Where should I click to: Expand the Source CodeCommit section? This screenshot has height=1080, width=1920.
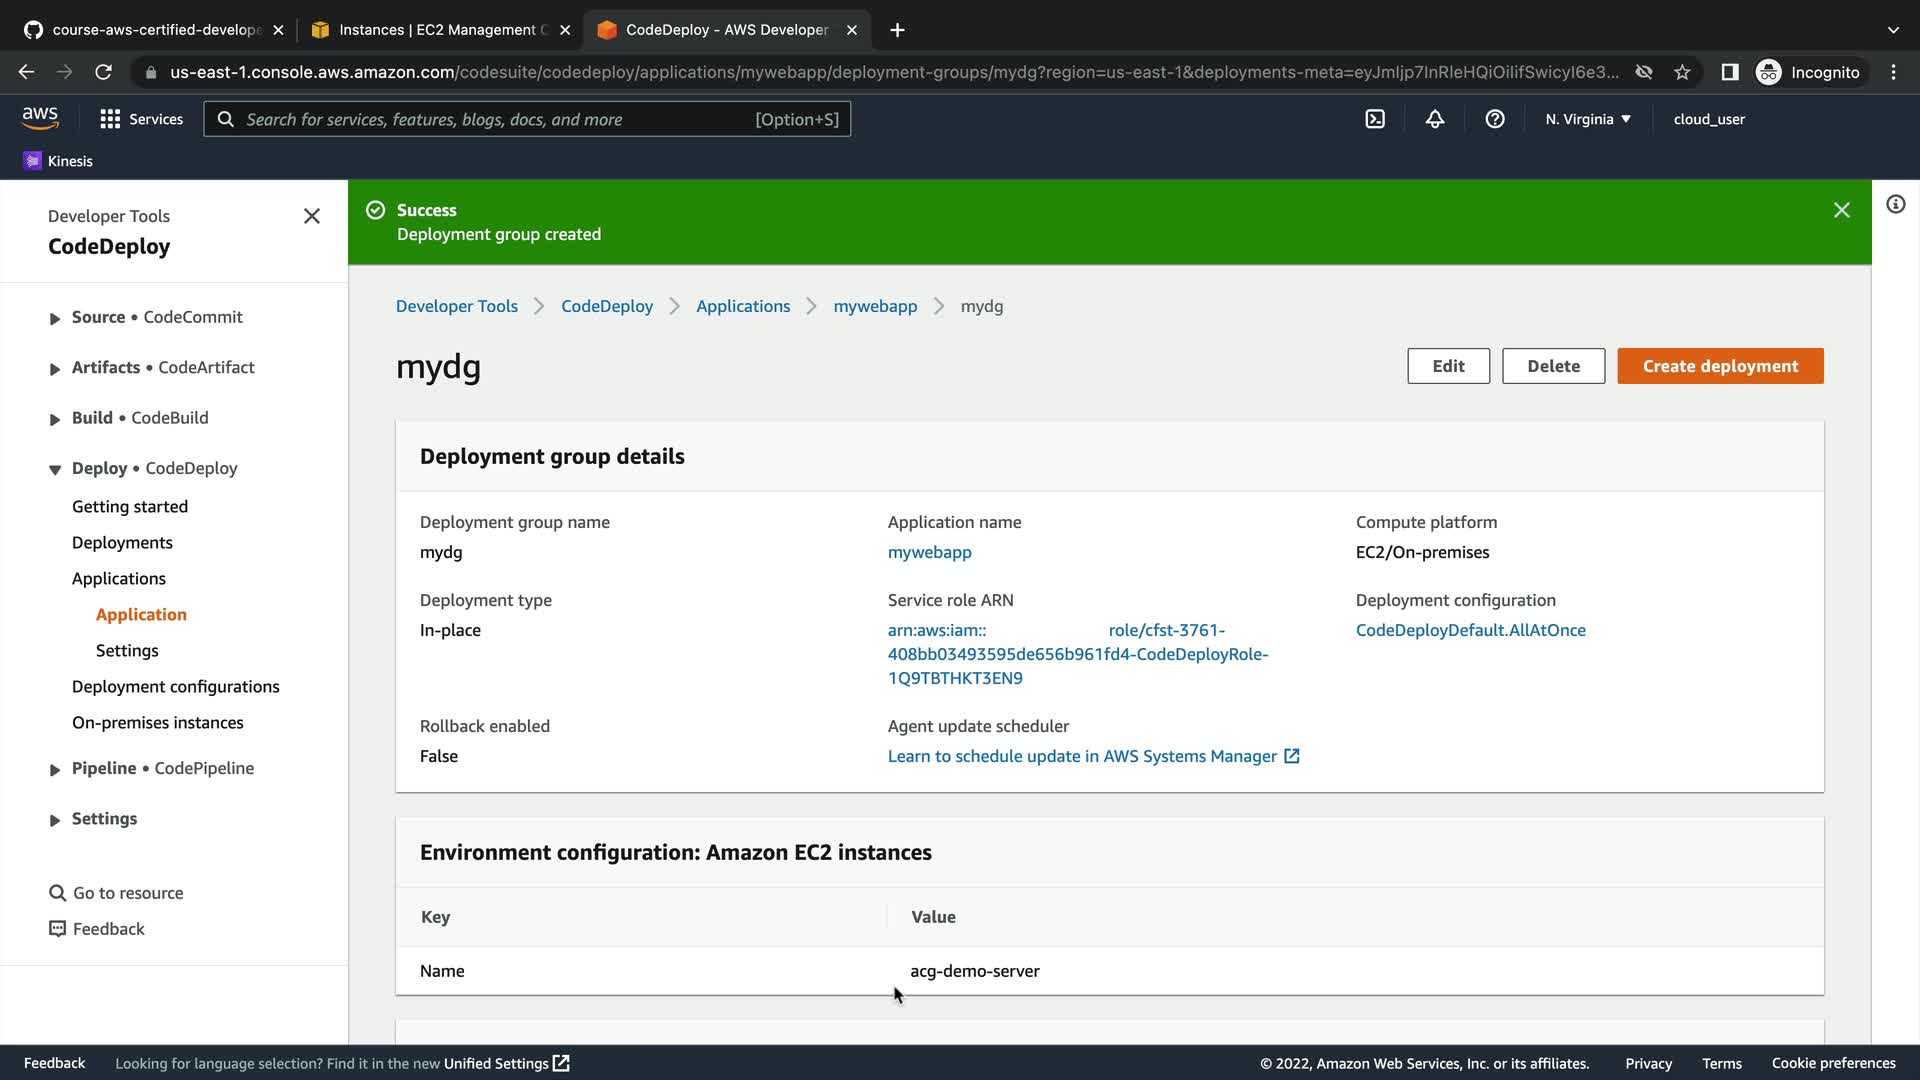55,318
